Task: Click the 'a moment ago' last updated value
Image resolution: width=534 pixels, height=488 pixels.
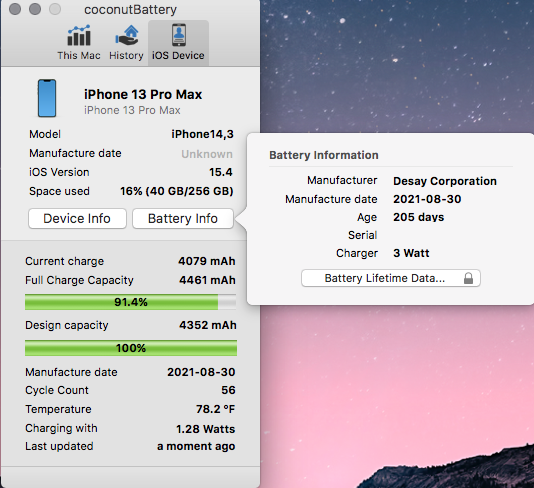Action: pyautogui.click(x=196, y=446)
